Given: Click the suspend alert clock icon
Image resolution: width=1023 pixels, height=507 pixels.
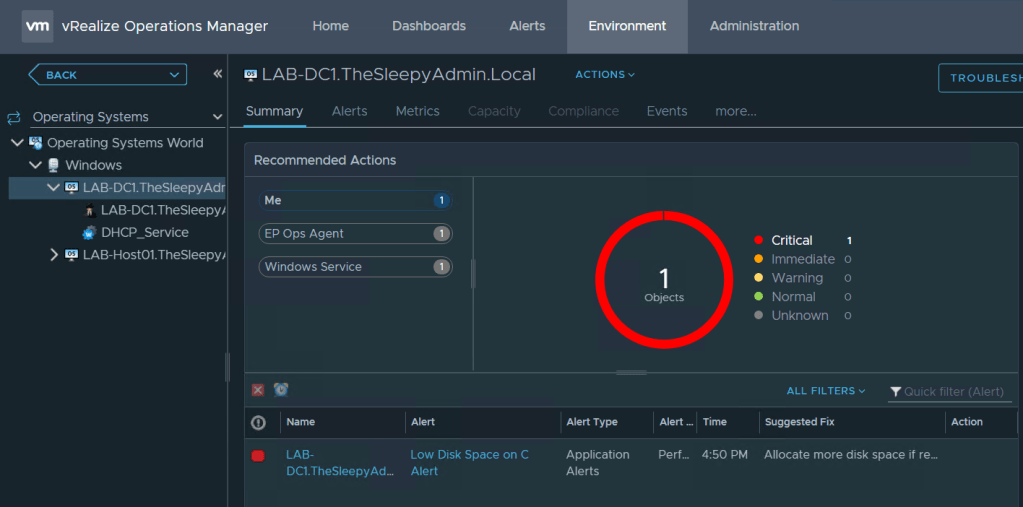Looking at the screenshot, I should [281, 390].
